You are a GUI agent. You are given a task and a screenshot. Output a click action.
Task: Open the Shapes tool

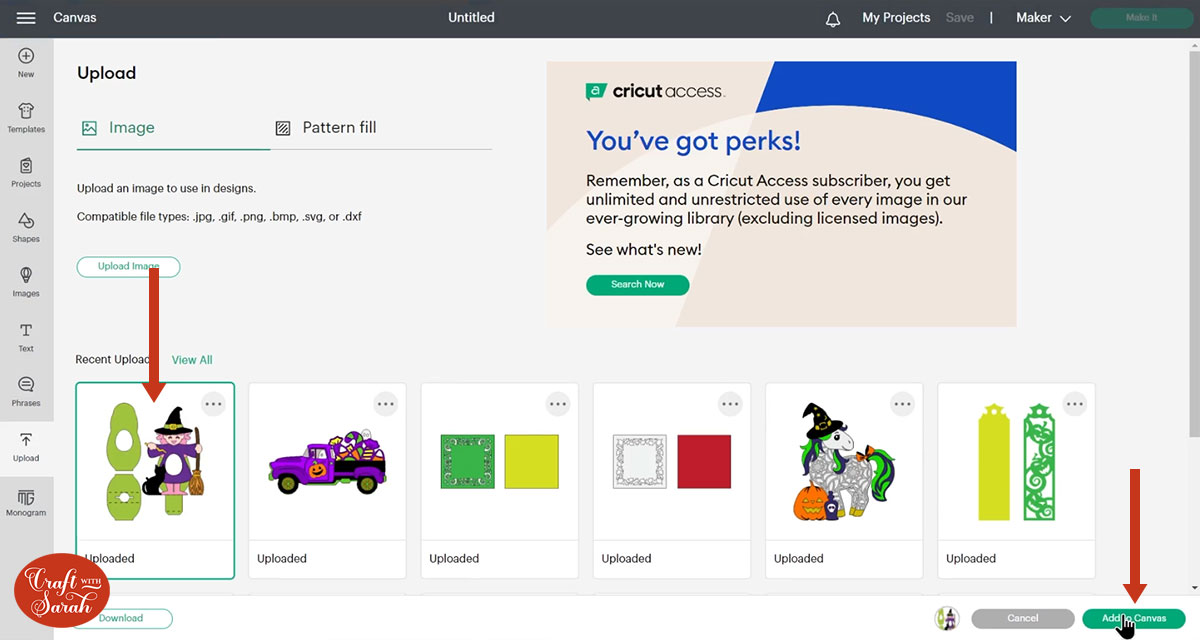coord(26,226)
